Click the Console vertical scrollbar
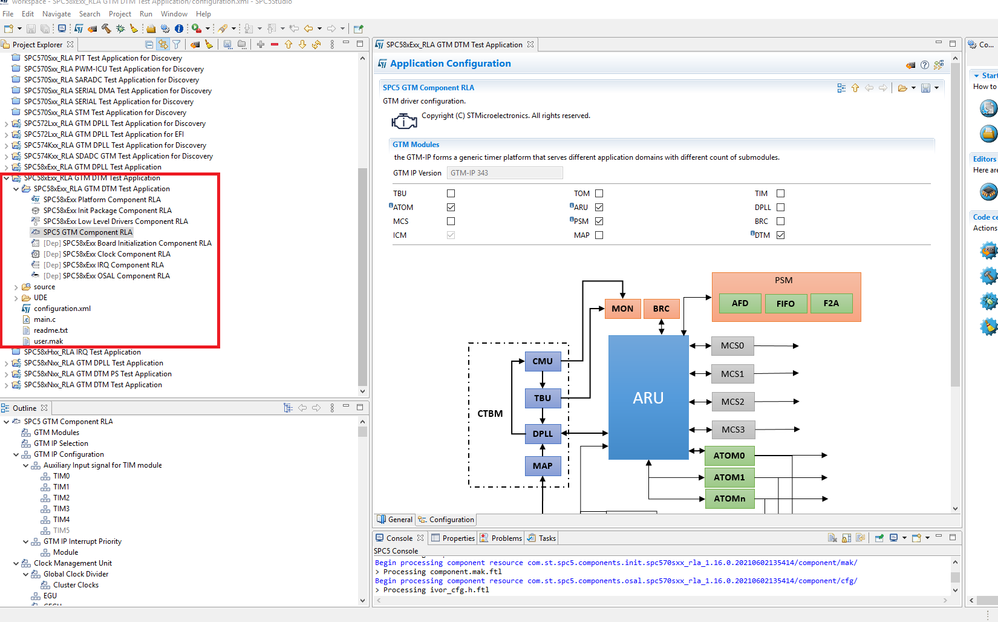Viewport: 998px width, 622px height. (x=955, y=577)
